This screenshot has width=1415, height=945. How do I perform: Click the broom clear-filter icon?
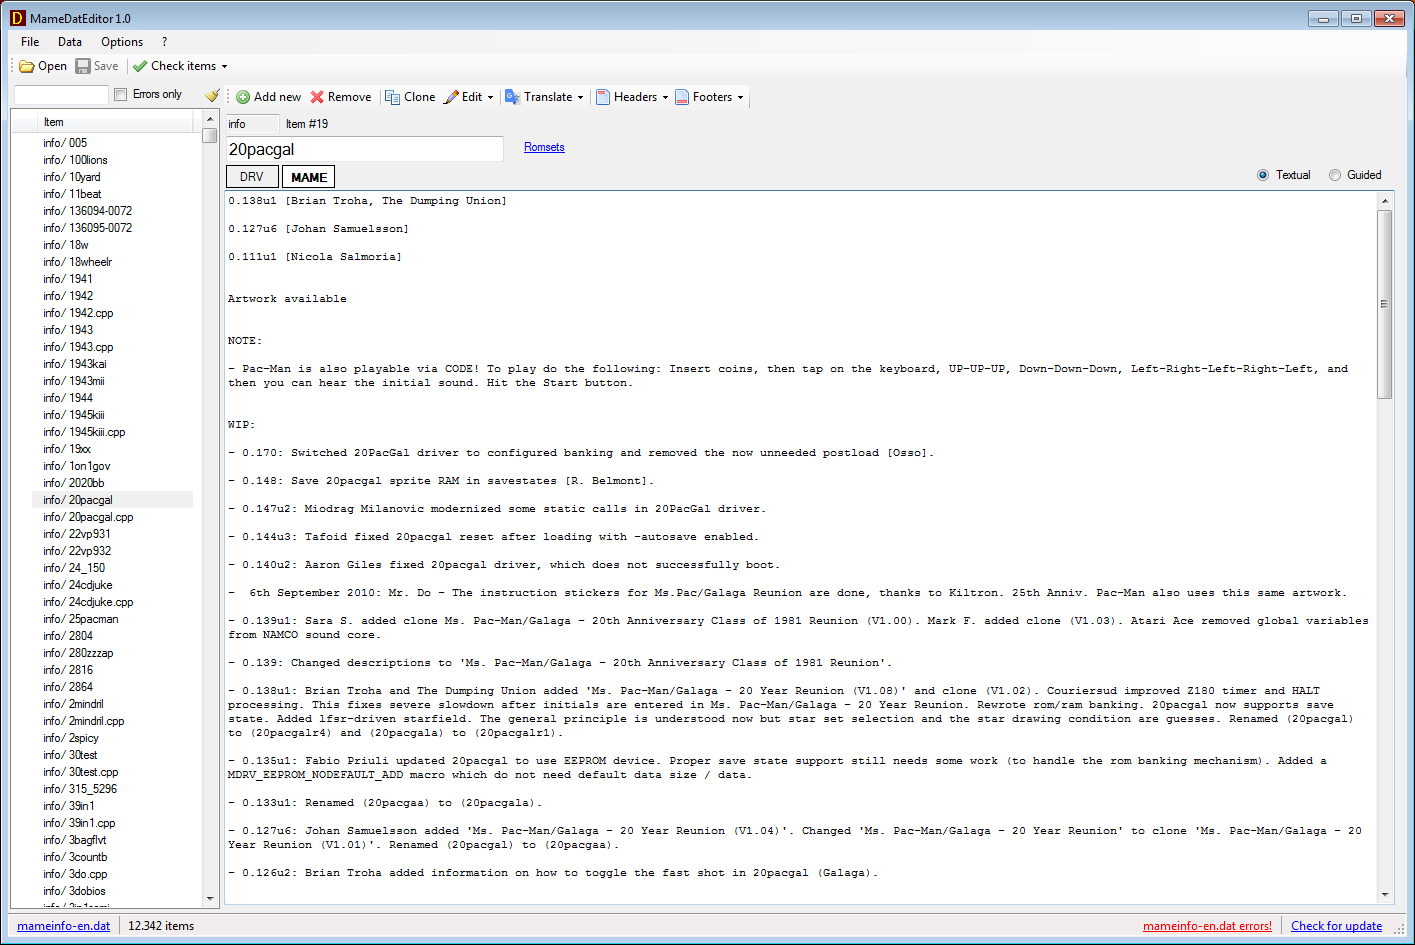point(212,95)
